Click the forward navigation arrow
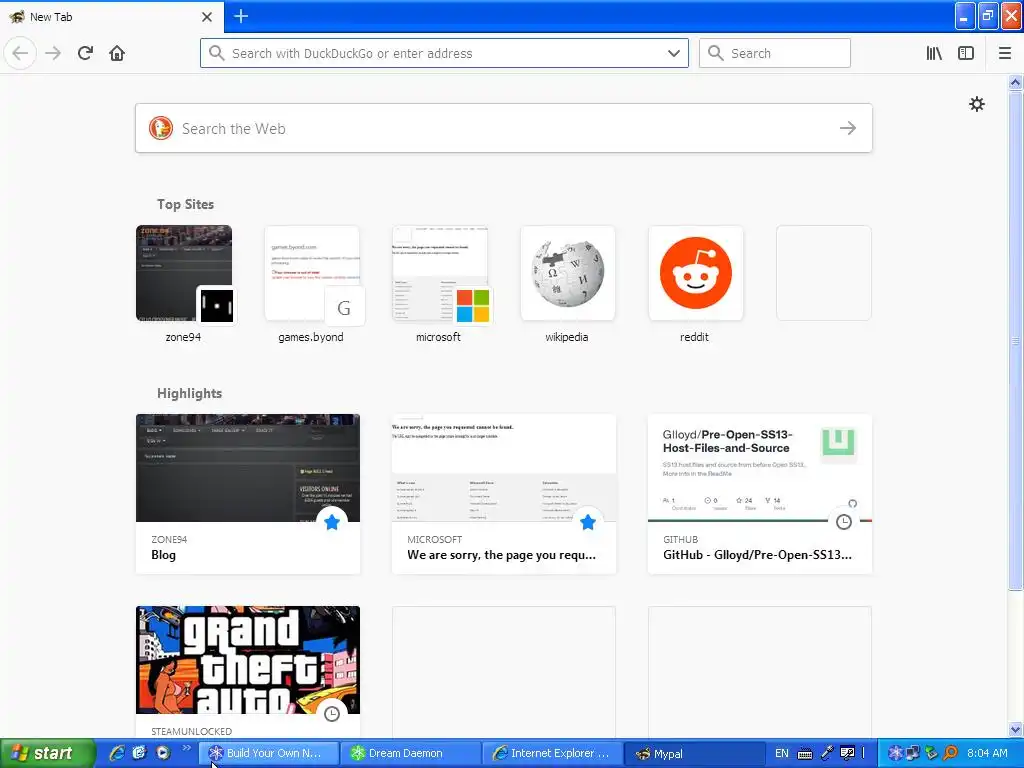This screenshot has height=768, width=1024. (x=53, y=53)
